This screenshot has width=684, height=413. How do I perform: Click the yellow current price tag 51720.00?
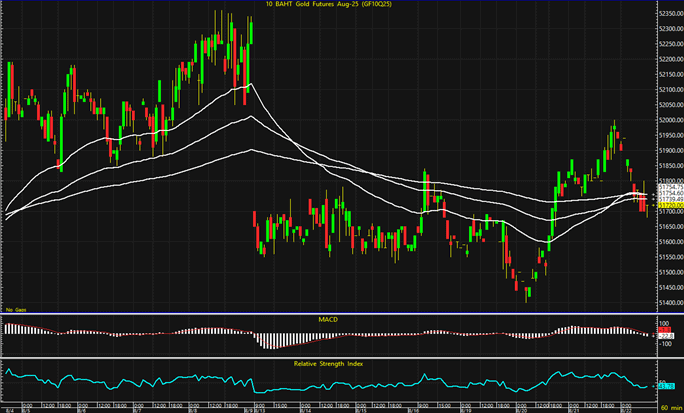[666, 205]
